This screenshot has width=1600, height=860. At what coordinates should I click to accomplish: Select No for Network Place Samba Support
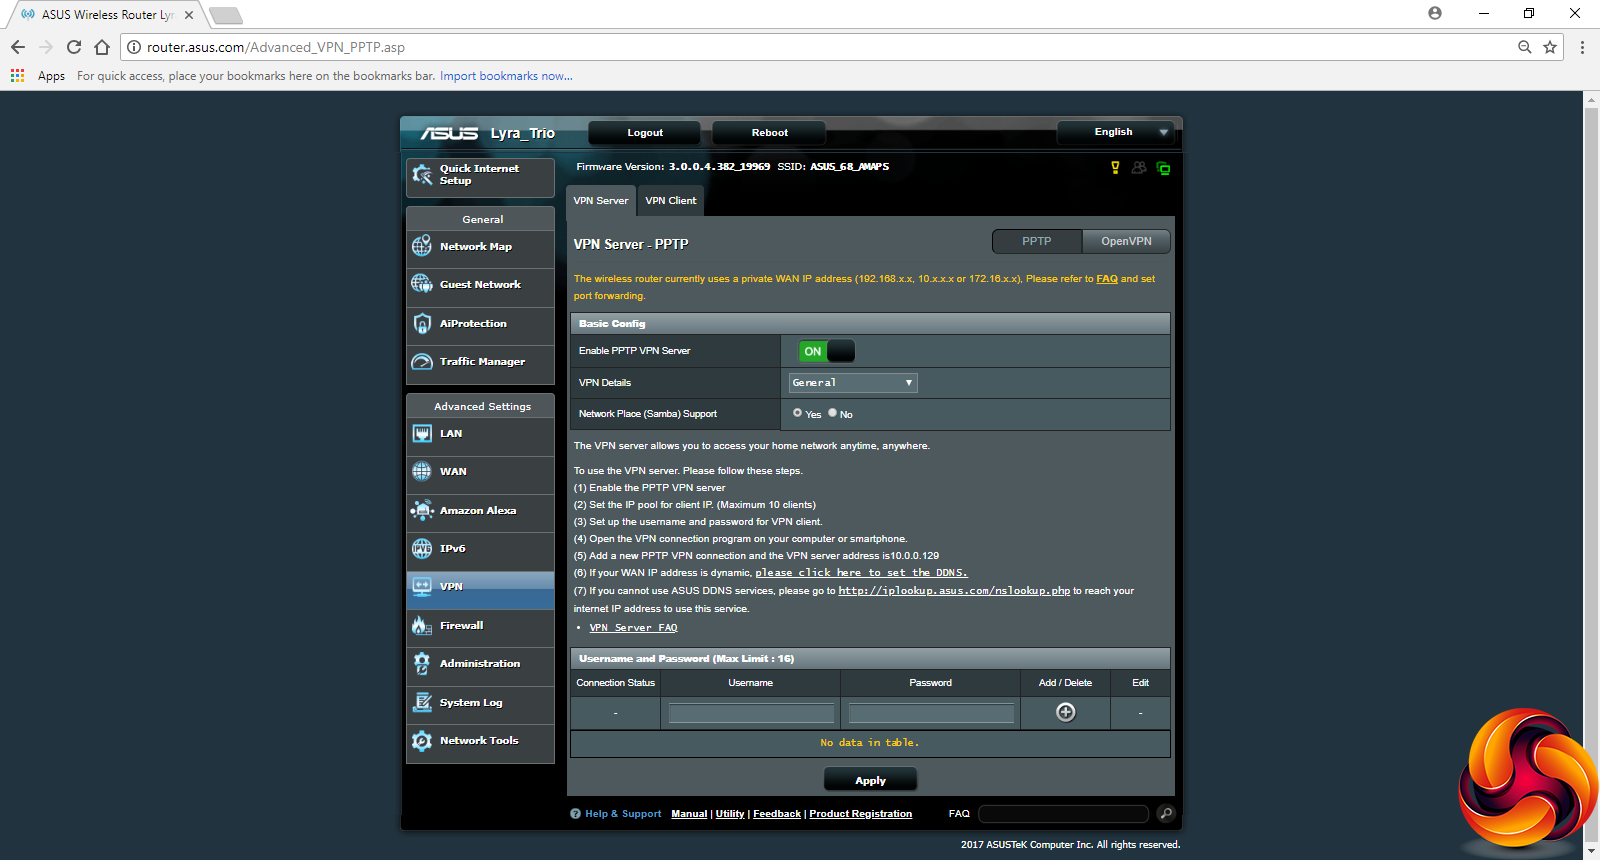pyautogui.click(x=832, y=413)
